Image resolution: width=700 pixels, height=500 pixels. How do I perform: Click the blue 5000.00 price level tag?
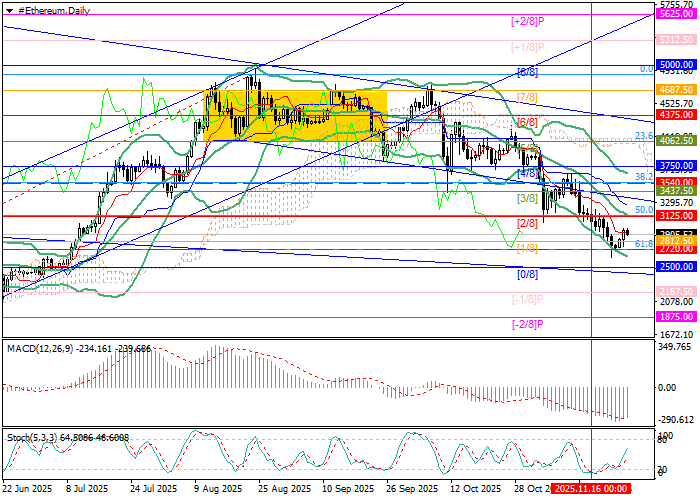point(677,64)
